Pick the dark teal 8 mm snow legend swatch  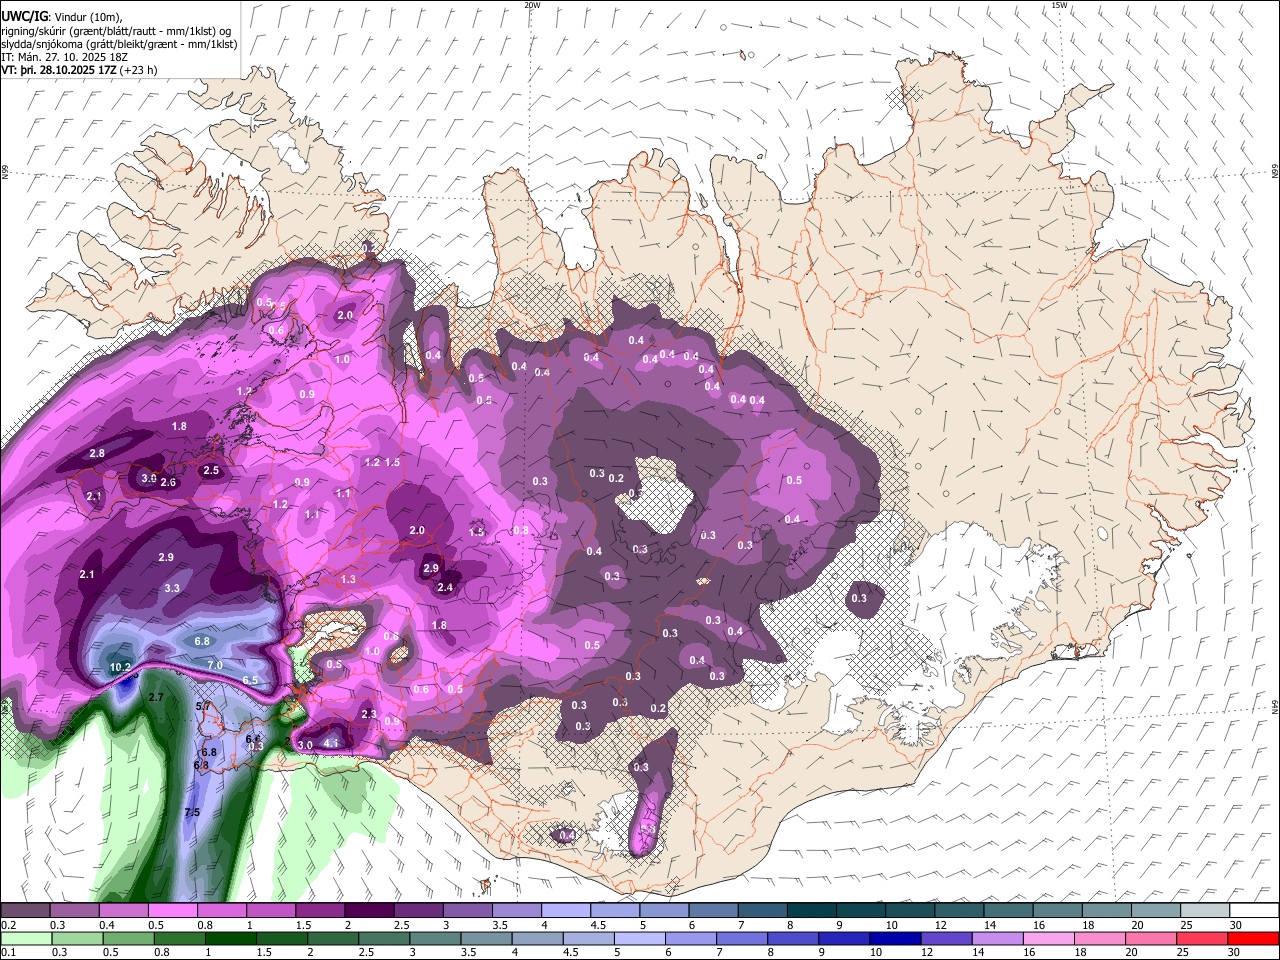tap(811, 910)
